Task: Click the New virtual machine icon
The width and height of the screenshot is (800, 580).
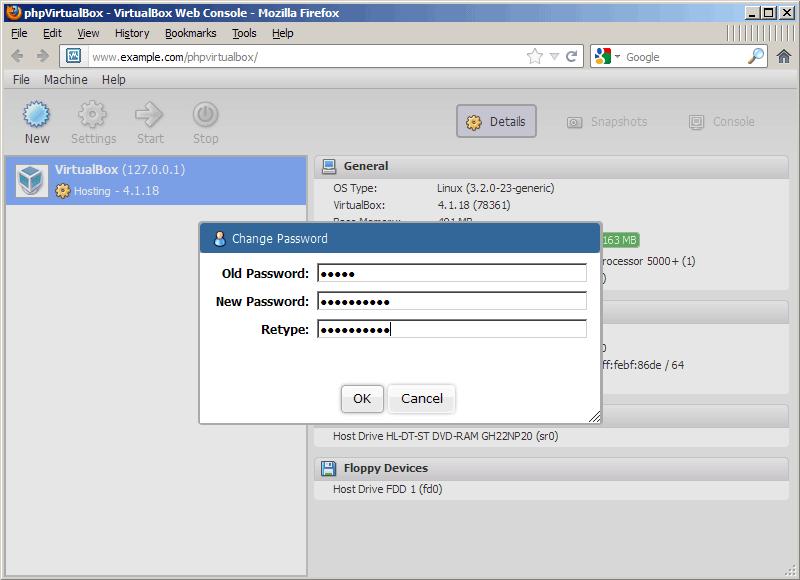Action: coord(37,114)
